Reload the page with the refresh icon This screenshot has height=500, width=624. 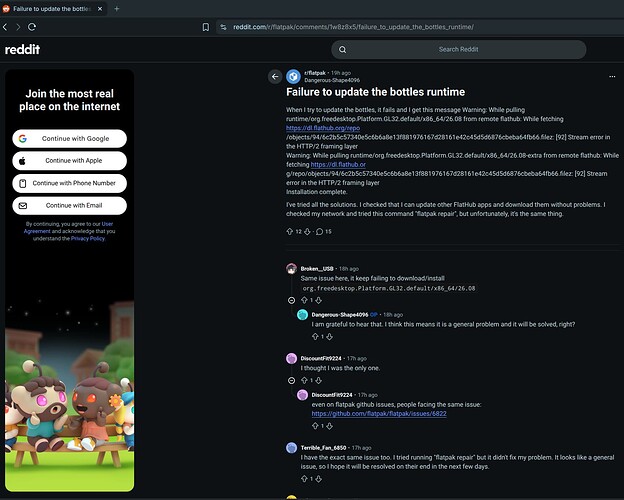[x=32, y=27]
